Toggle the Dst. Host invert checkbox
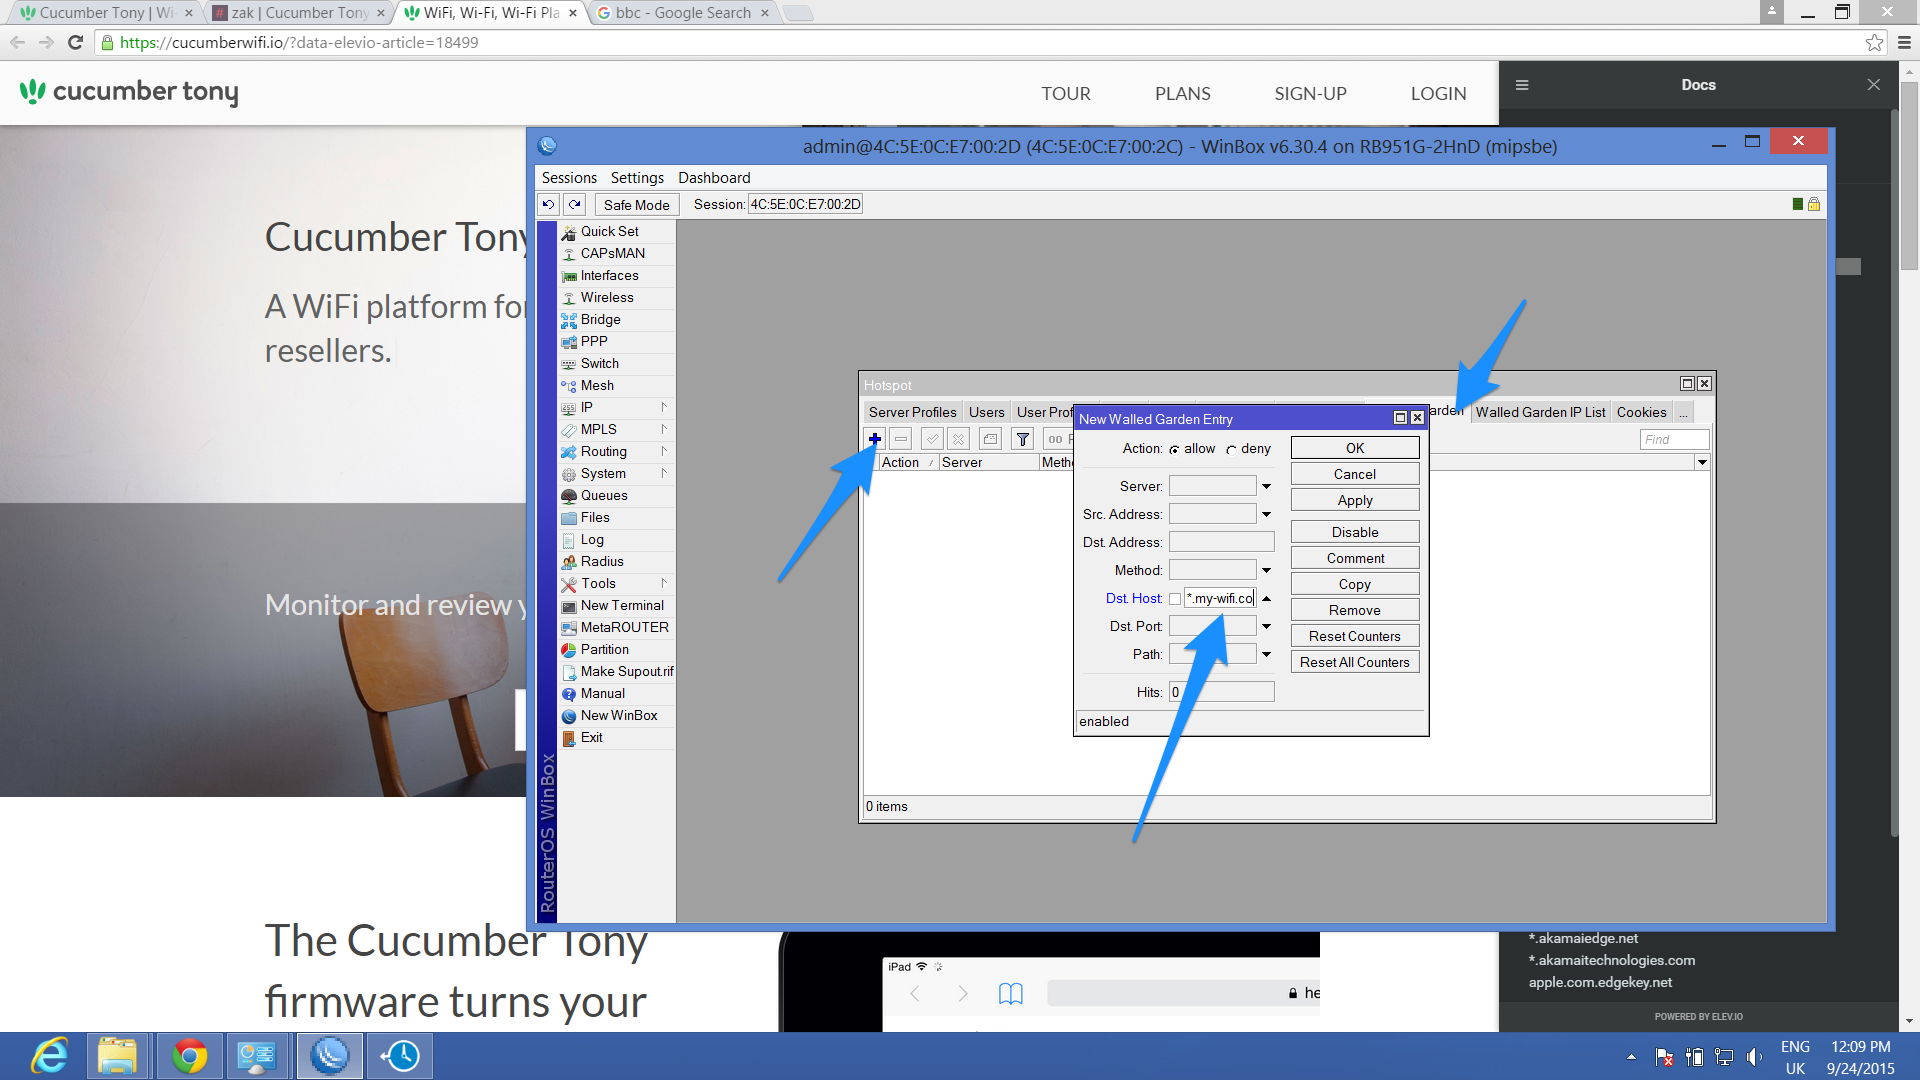Viewport: 1920px width, 1080px height. 1175,599
